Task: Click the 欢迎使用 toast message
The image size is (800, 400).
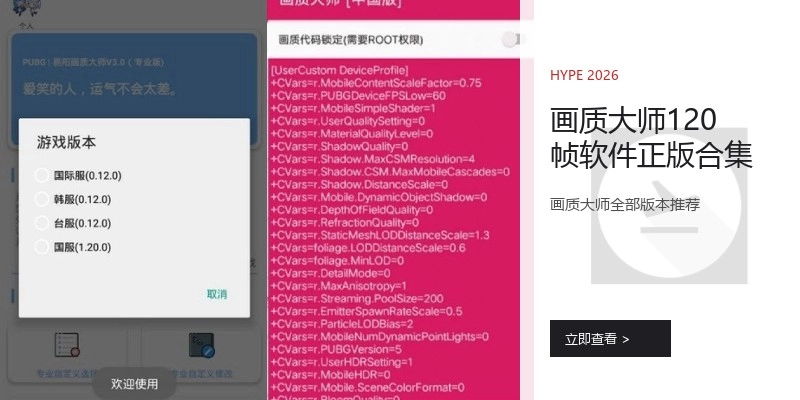Action: click(x=135, y=384)
